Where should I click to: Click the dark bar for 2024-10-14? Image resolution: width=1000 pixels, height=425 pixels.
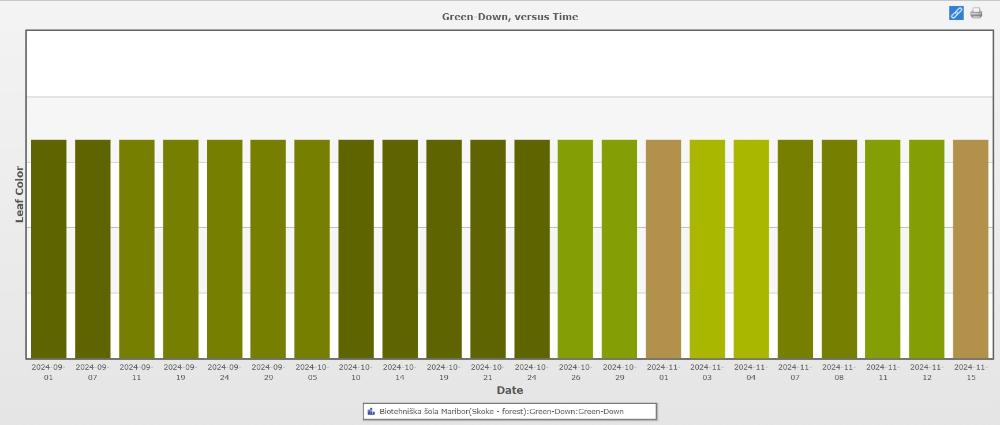coord(400,248)
